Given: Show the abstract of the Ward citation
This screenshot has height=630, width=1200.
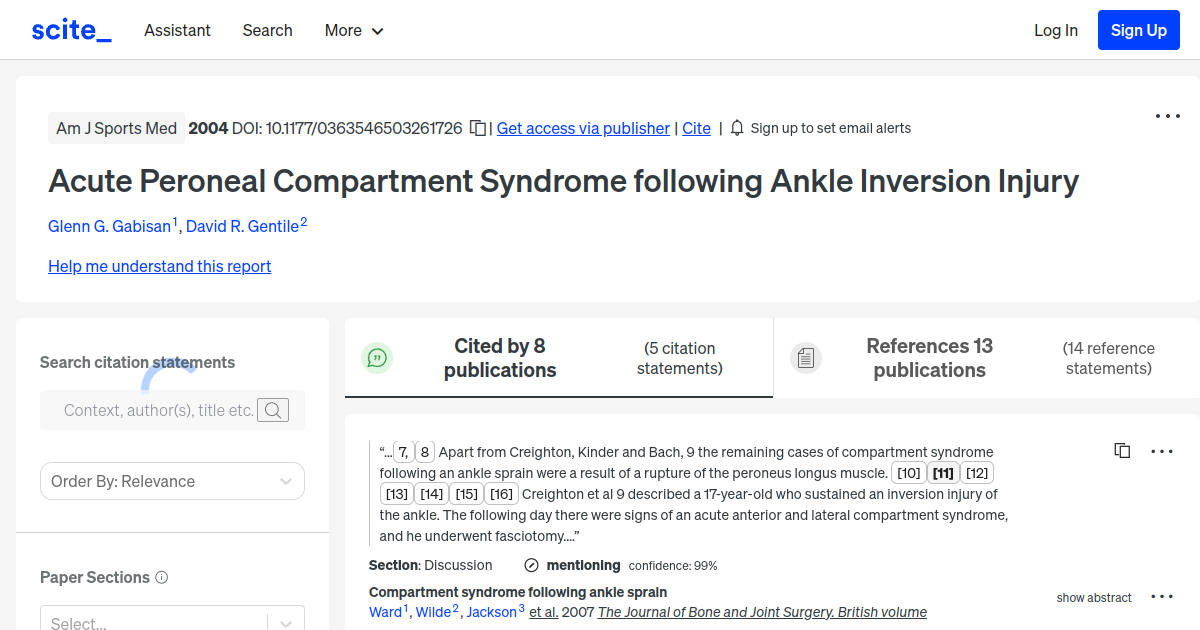Looking at the screenshot, I should click(1093, 597).
